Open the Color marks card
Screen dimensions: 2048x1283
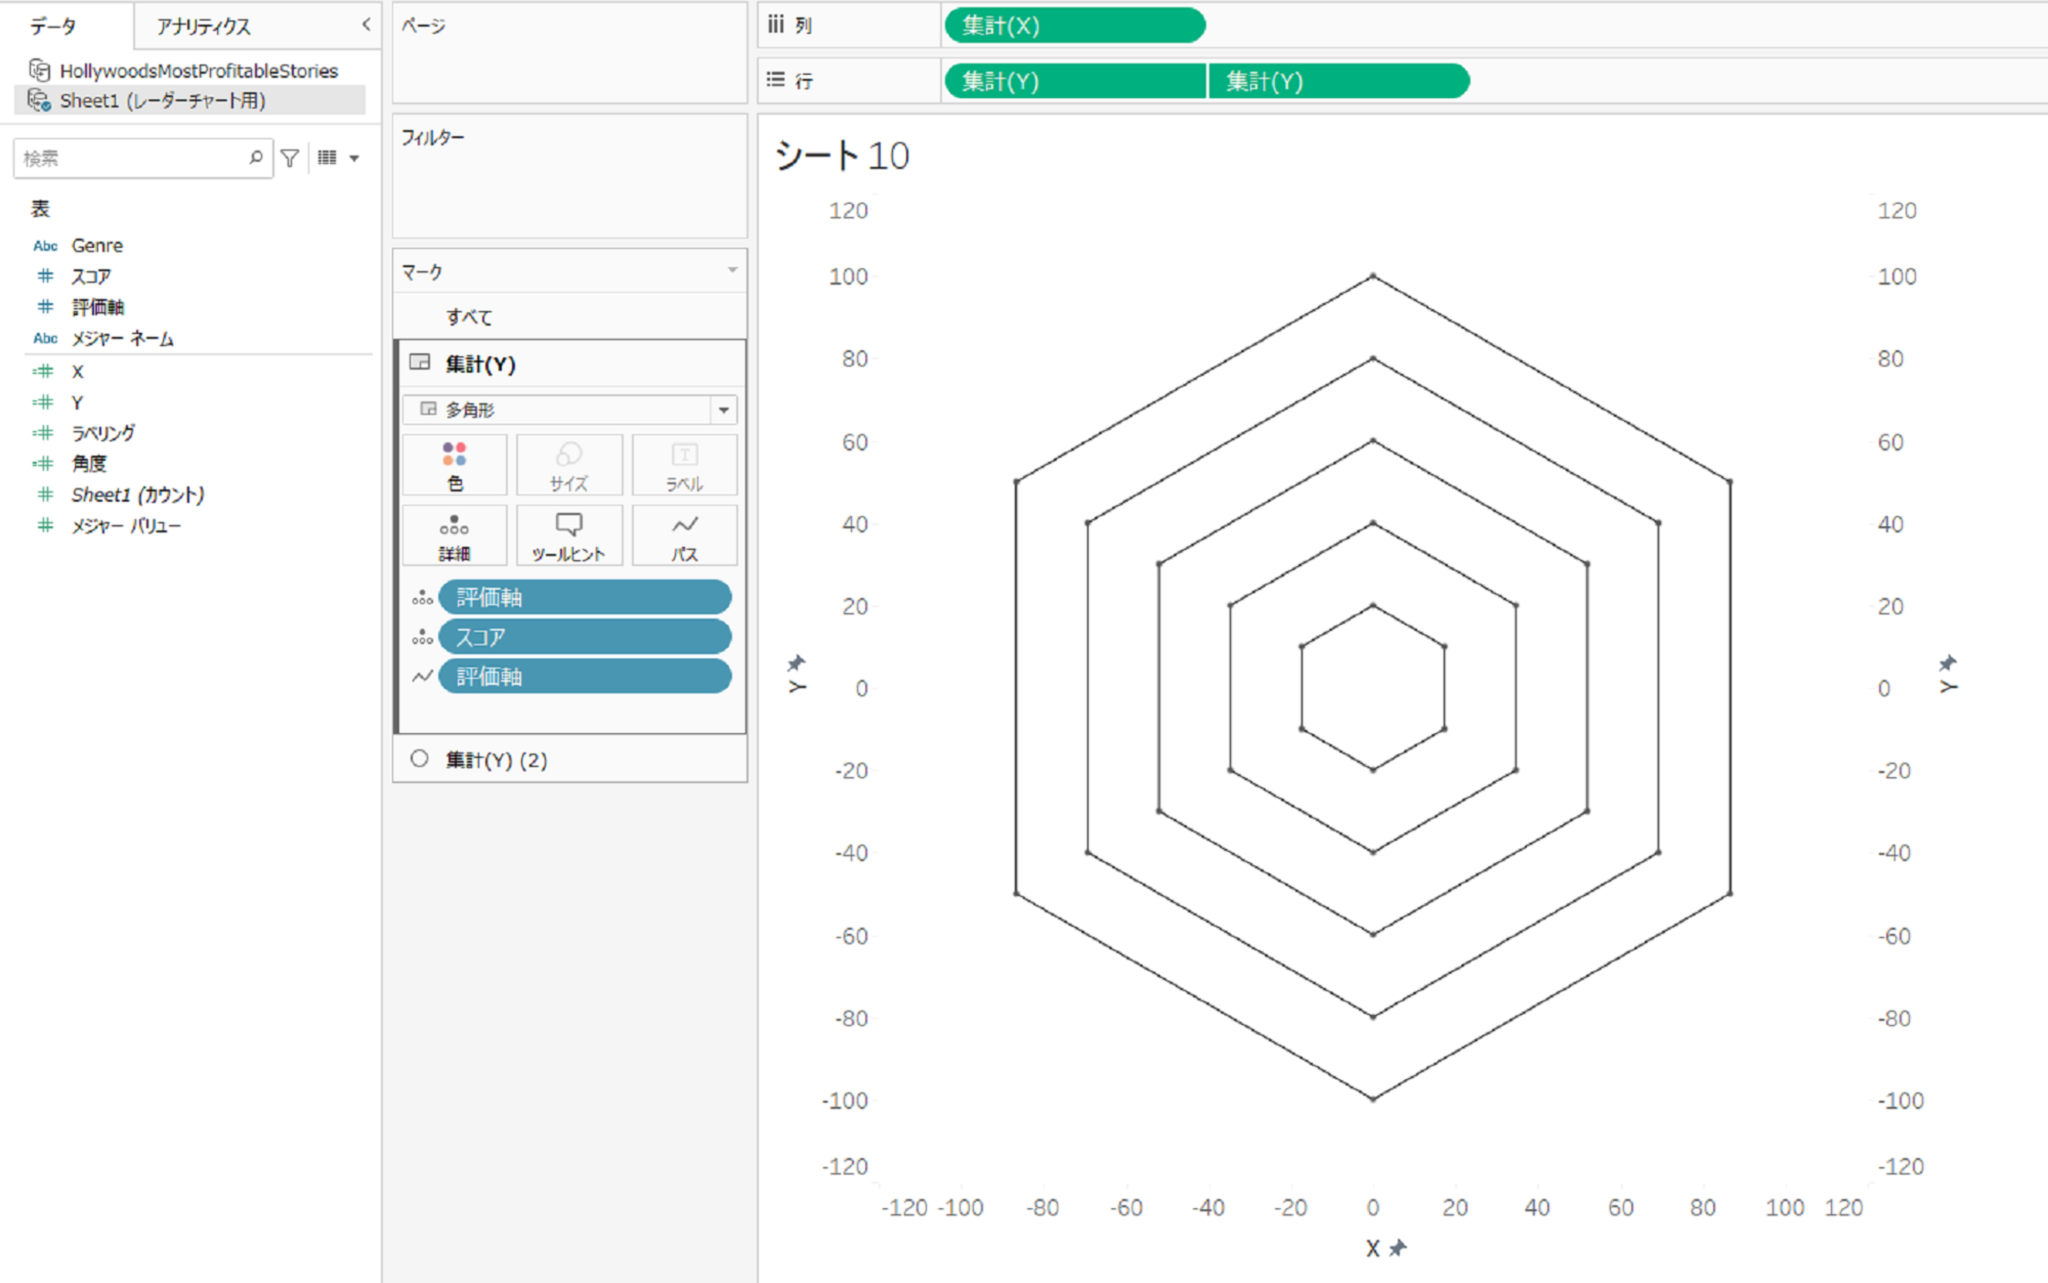click(454, 465)
